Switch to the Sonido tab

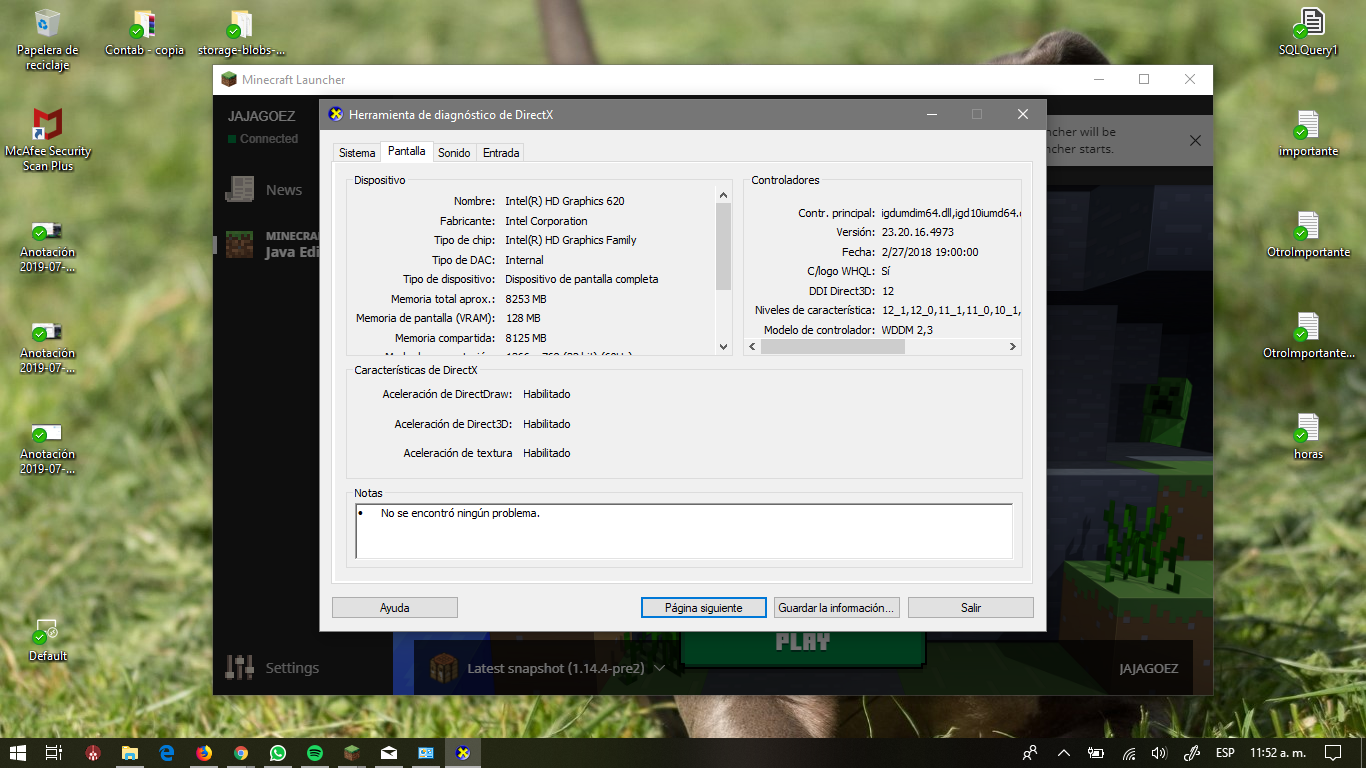click(454, 153)
